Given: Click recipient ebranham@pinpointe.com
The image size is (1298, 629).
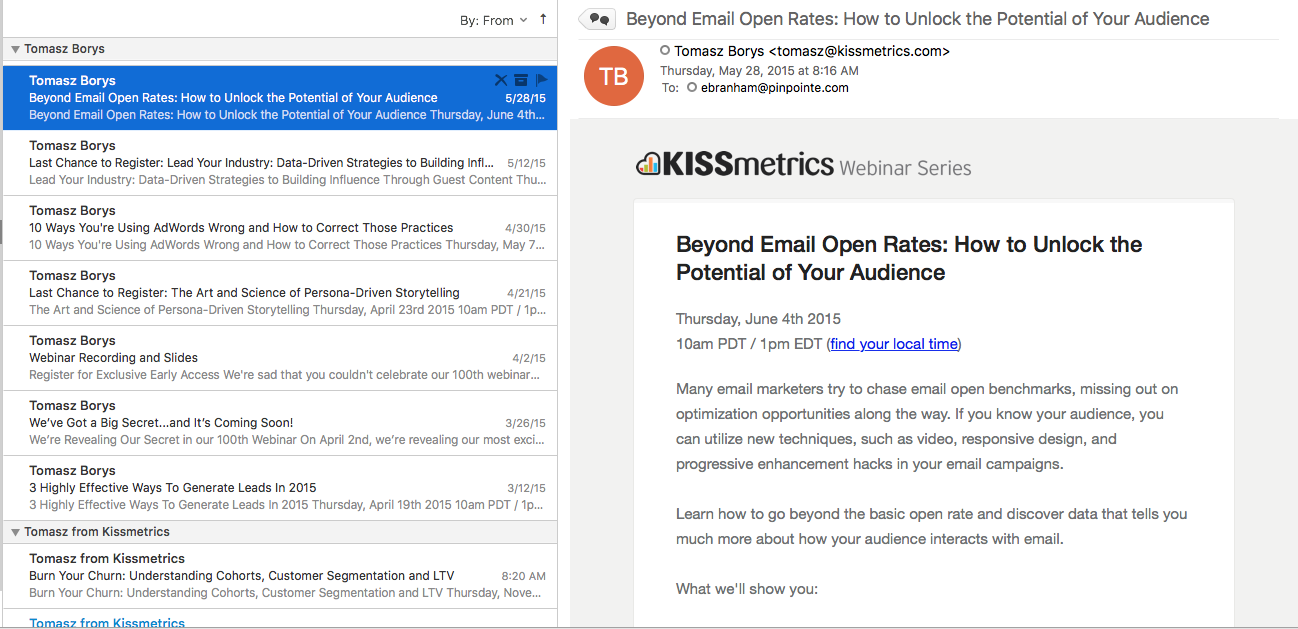Looking at the screenshot, I should point(774,88).
